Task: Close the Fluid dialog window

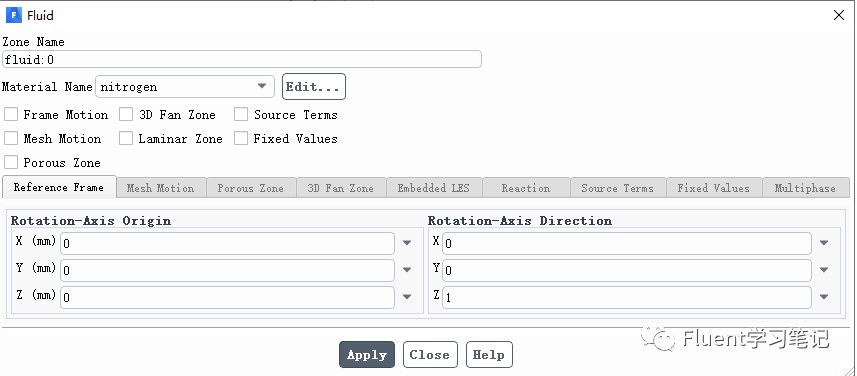Action: [838, 15]
